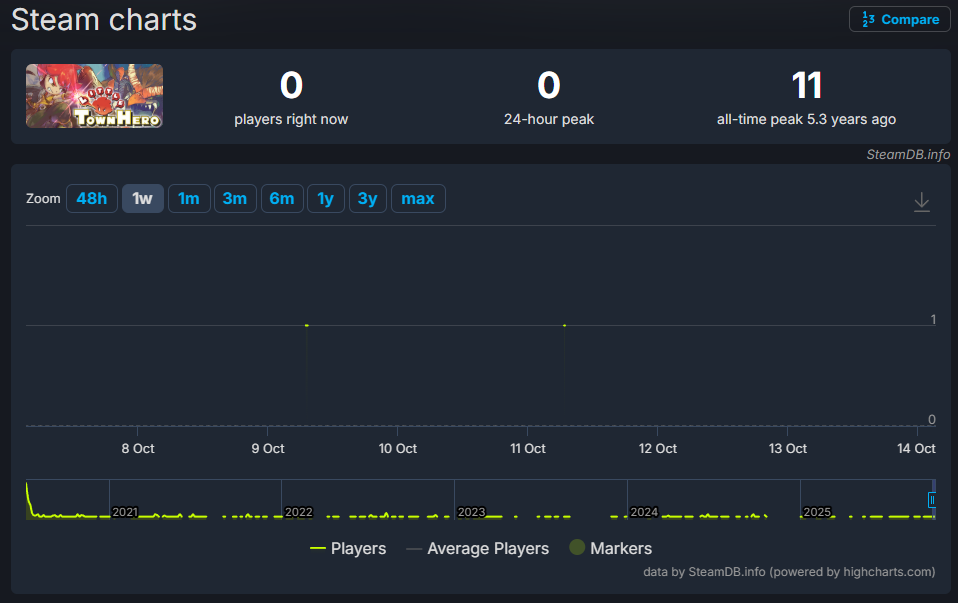Toggle the Average Players legend entry

click(477, 549)
